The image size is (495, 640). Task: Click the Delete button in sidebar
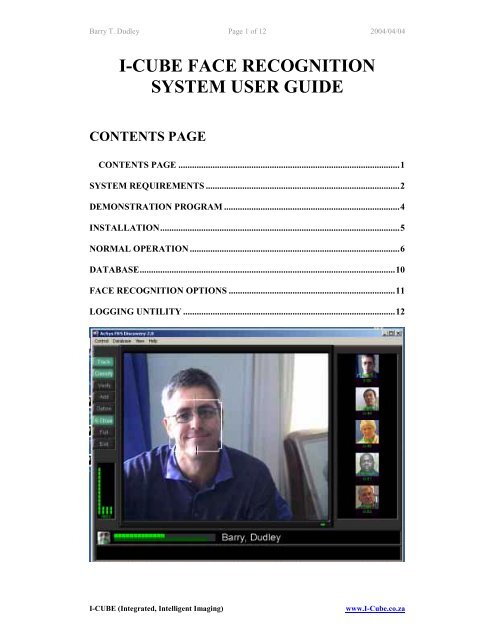[104, 409]
